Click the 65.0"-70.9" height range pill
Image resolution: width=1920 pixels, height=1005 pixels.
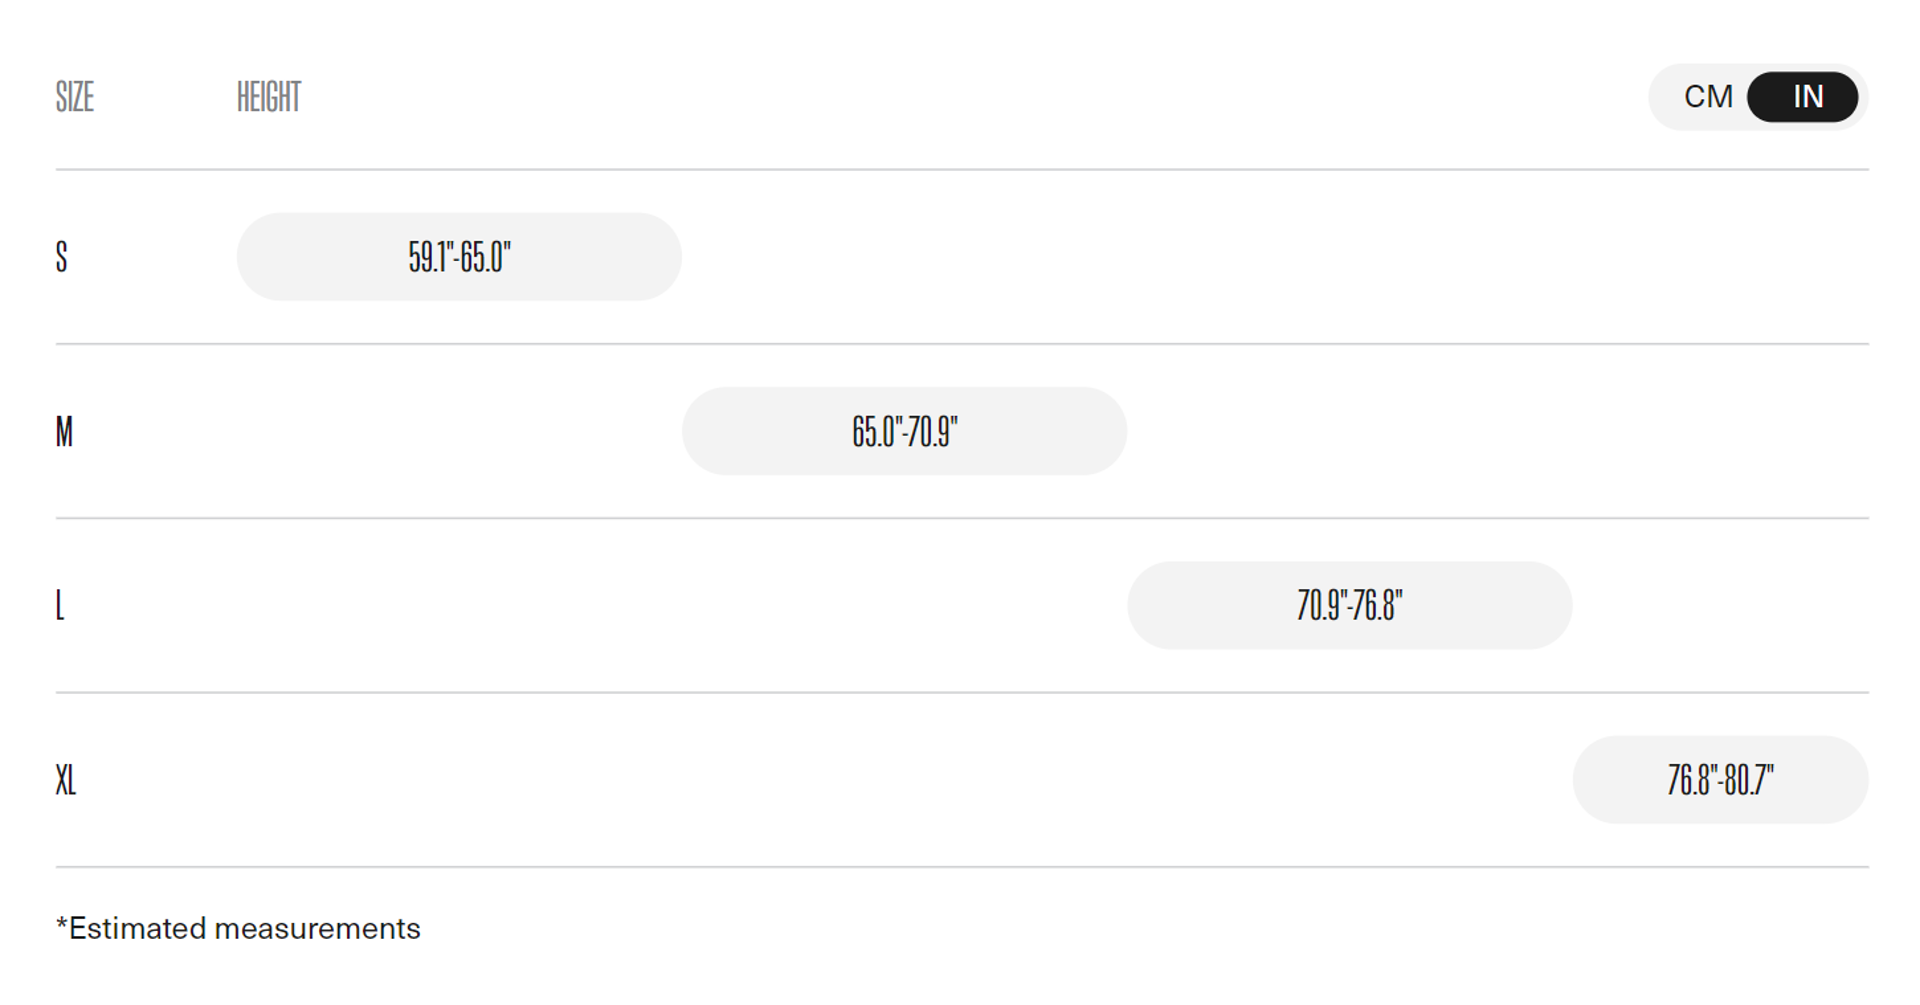click(x=904, y=431)
